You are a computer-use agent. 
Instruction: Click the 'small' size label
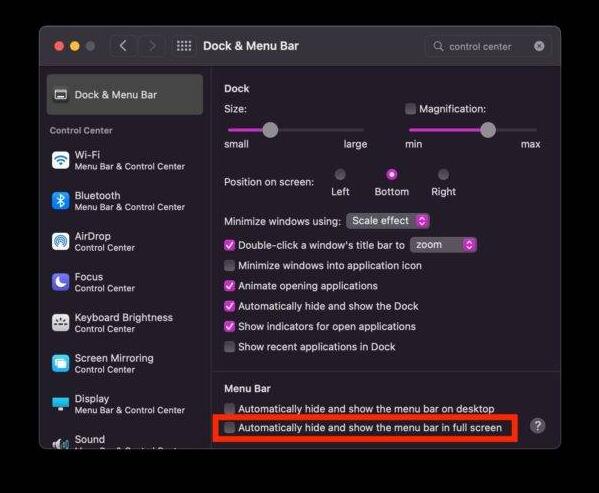[236, 144]
